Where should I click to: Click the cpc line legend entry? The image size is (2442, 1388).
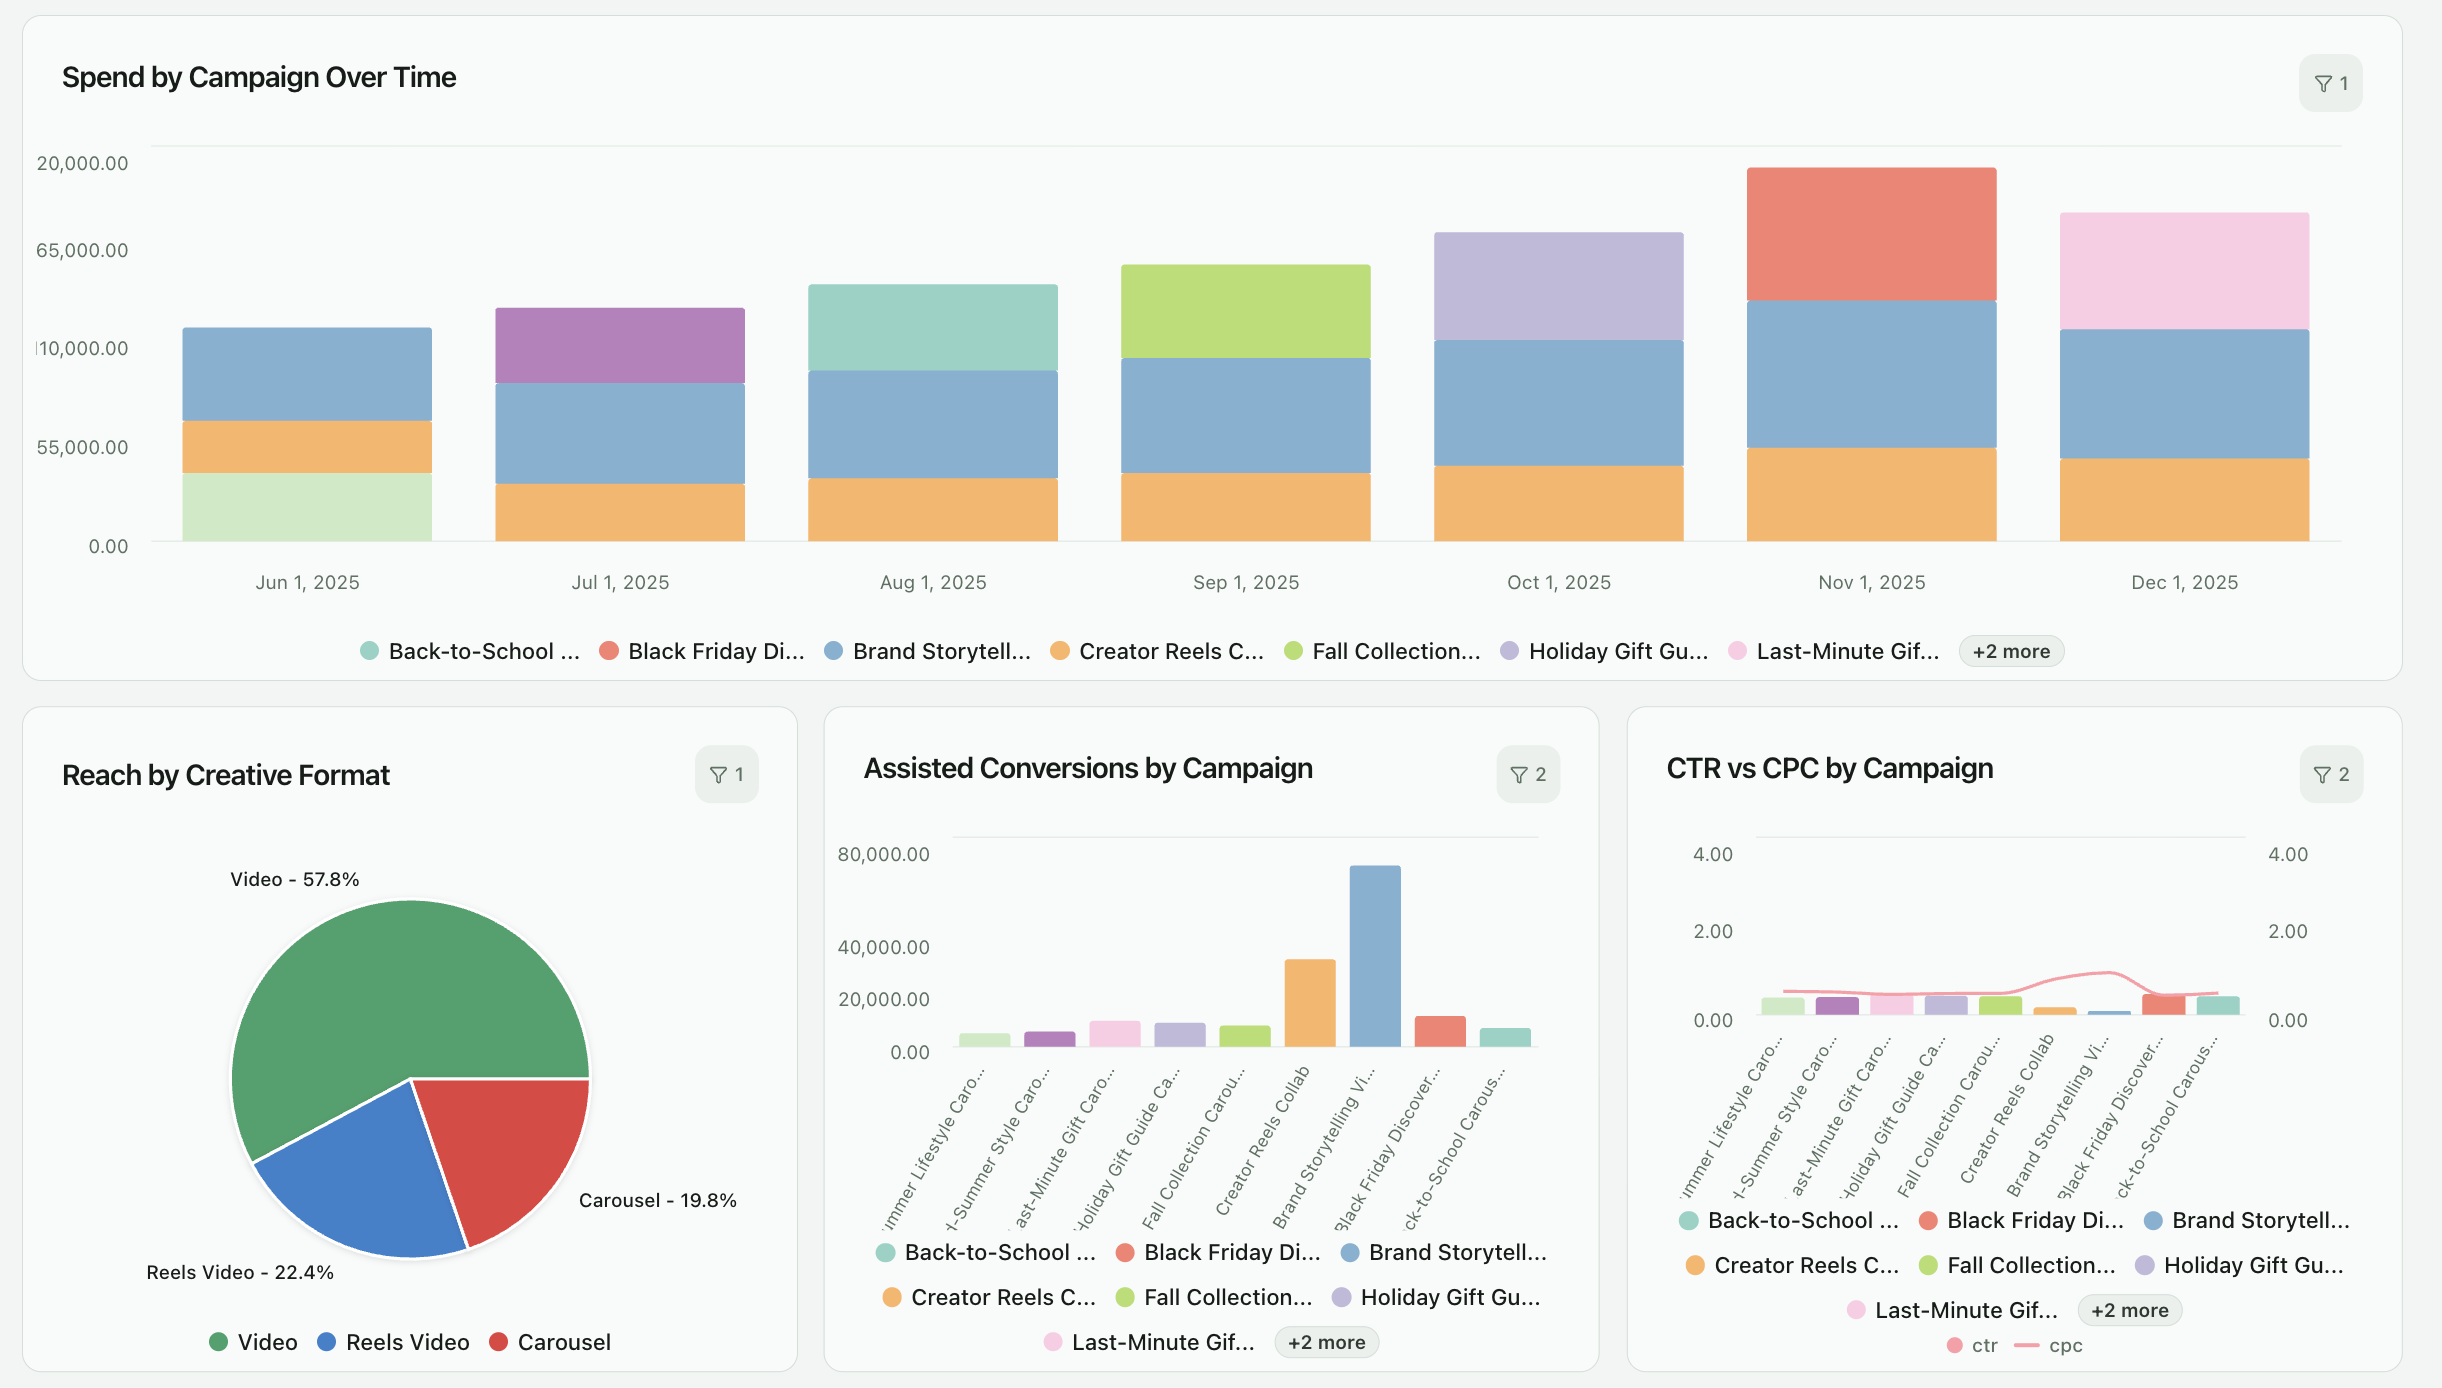tap(2049, 1344)
